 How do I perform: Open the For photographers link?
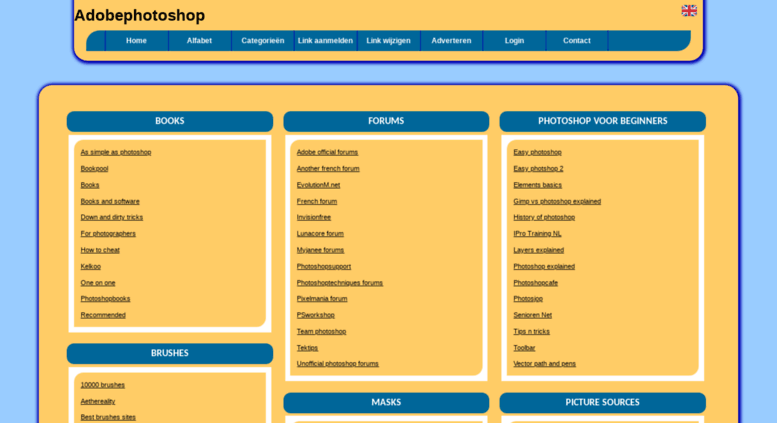pyautogui.click(x=108, y=234)
